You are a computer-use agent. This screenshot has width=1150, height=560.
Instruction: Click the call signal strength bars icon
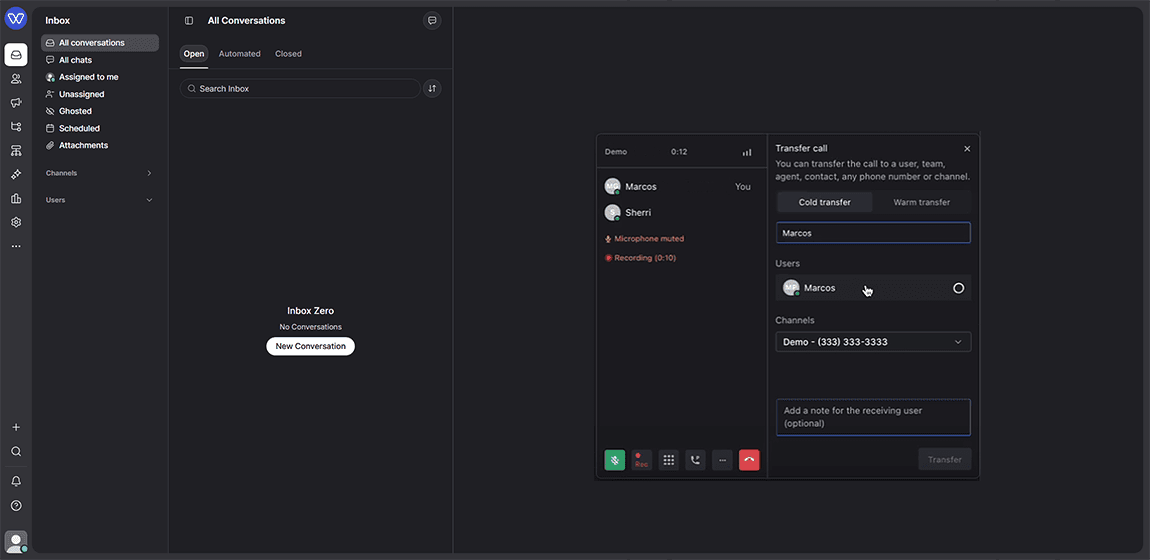click(x=747, y=152)
